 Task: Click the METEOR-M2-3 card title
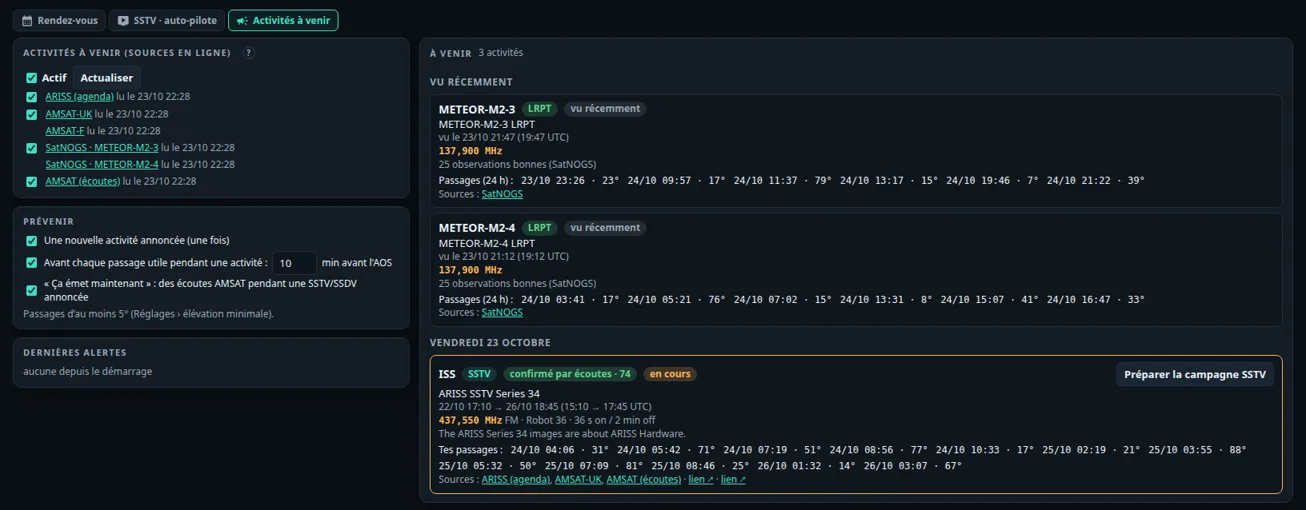tap(477, 109)
